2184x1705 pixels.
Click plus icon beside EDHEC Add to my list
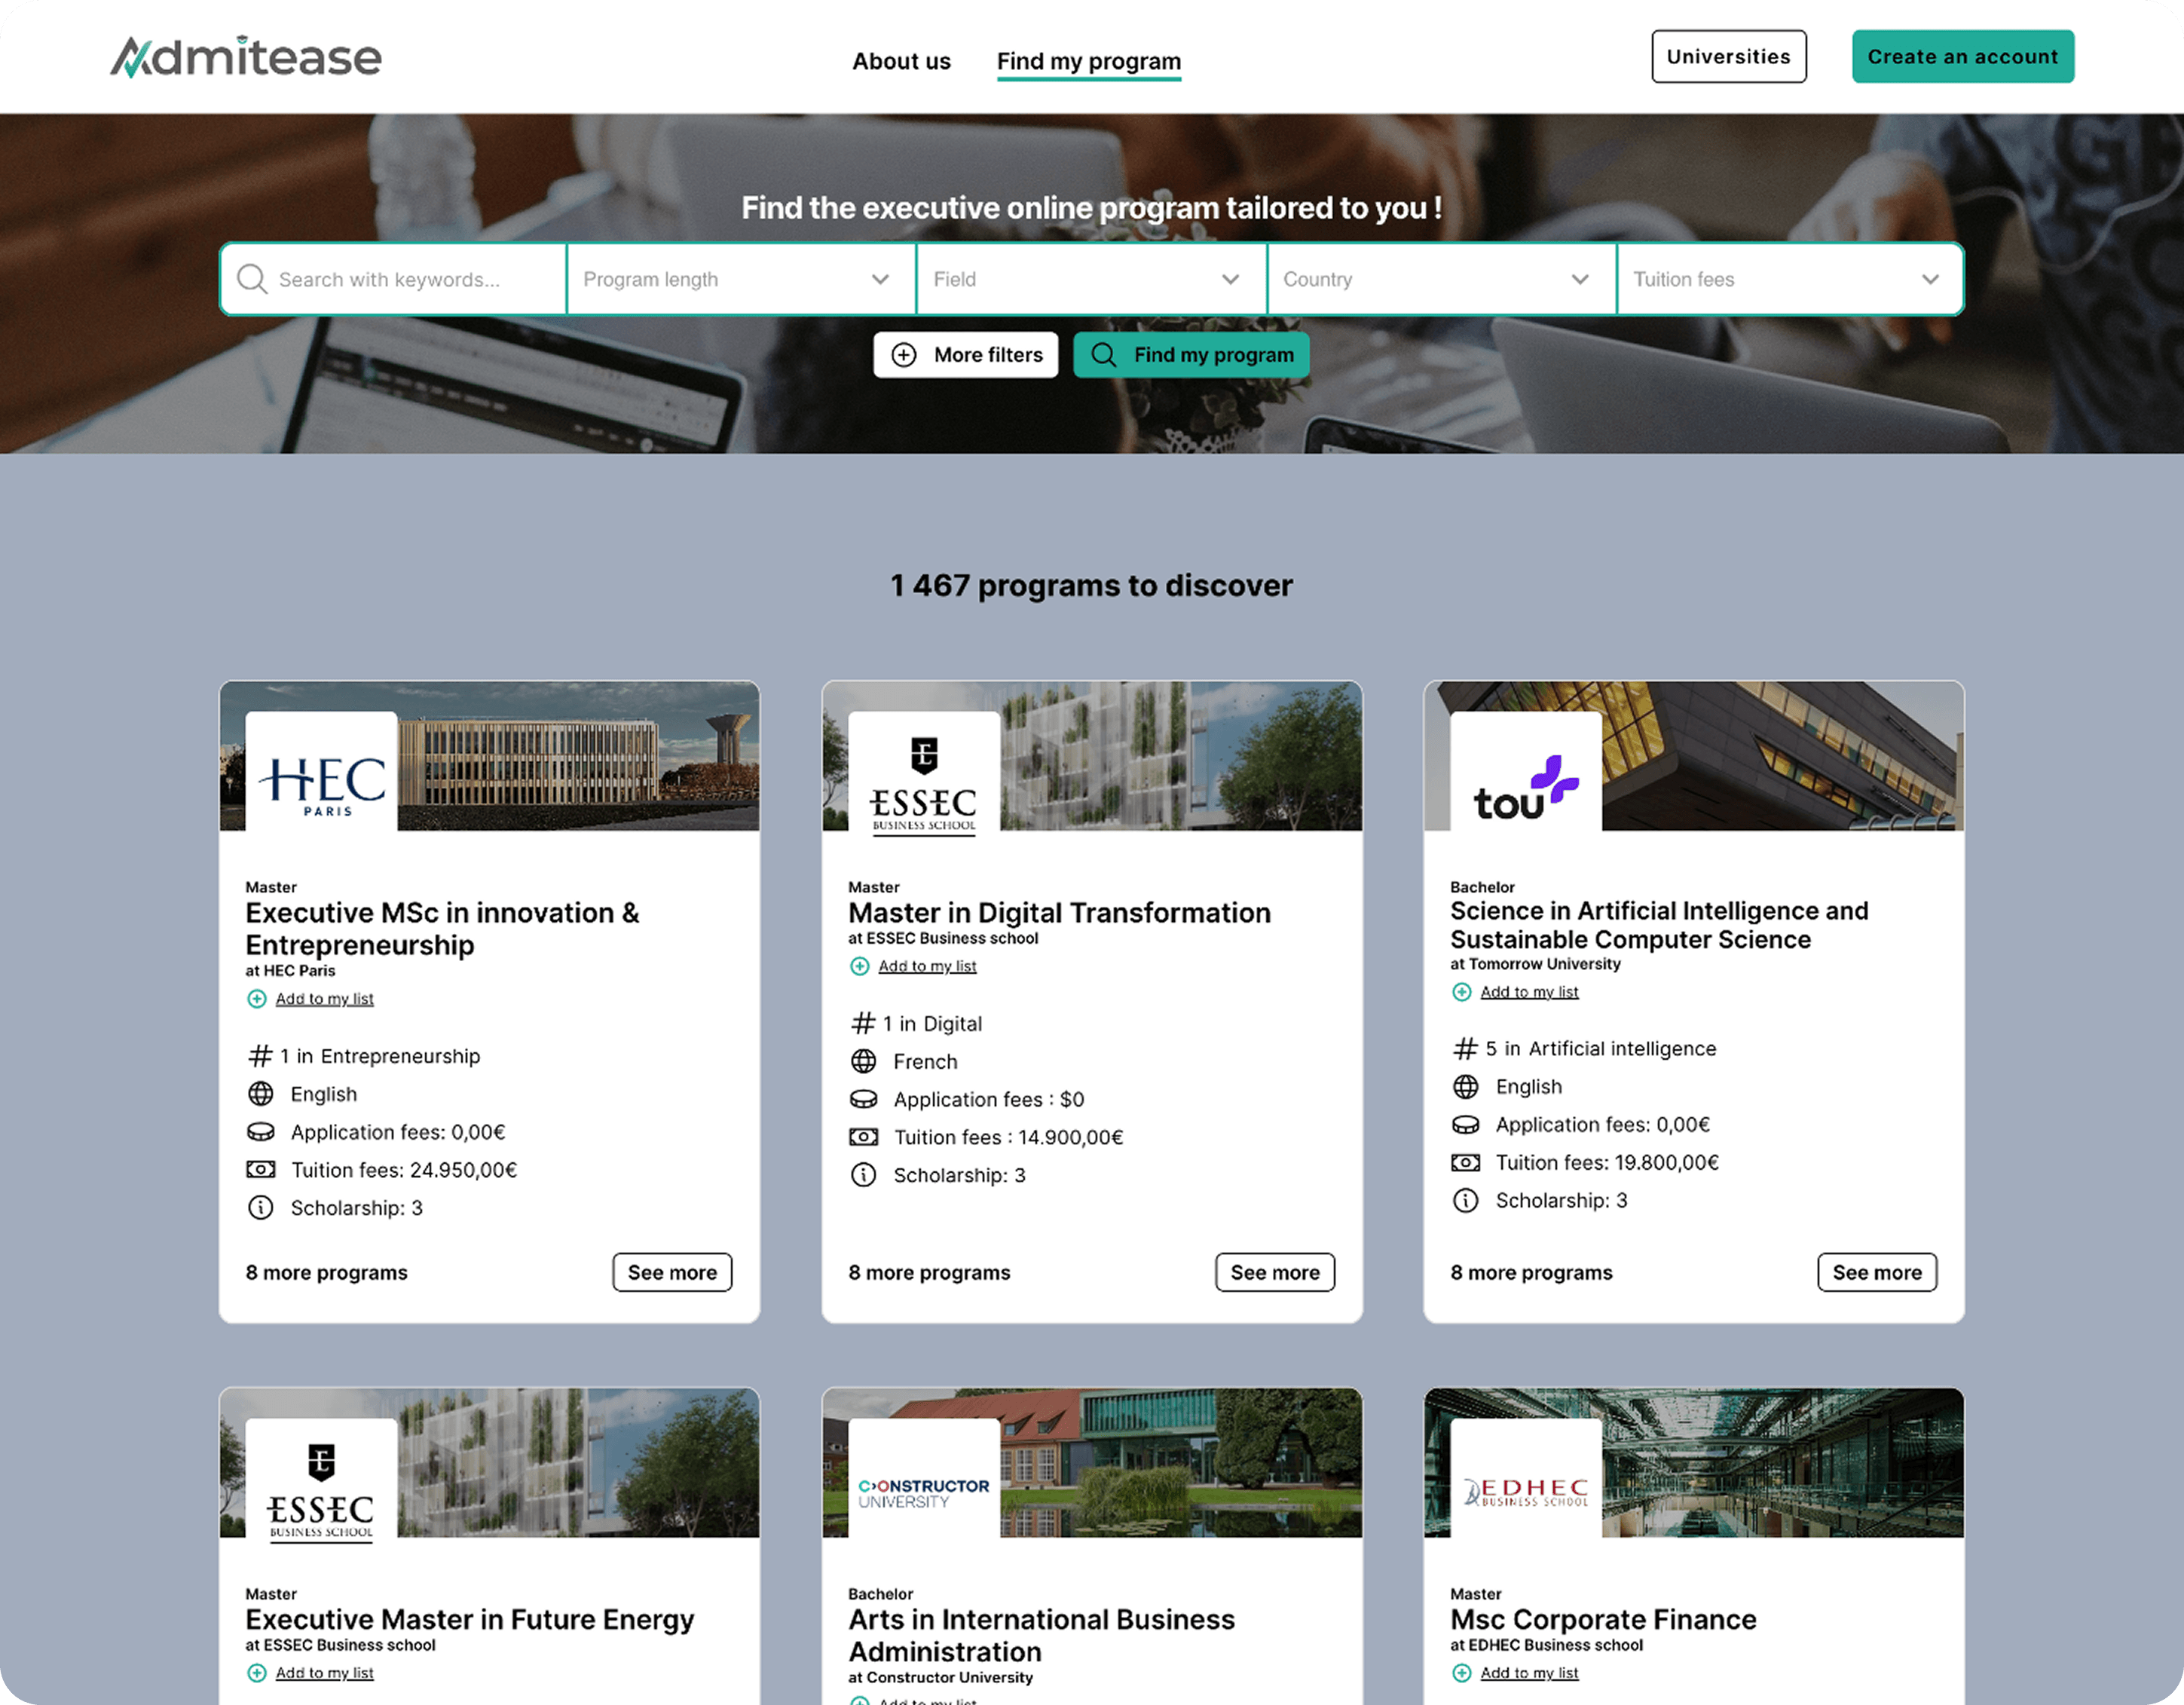point(1462,1673)
